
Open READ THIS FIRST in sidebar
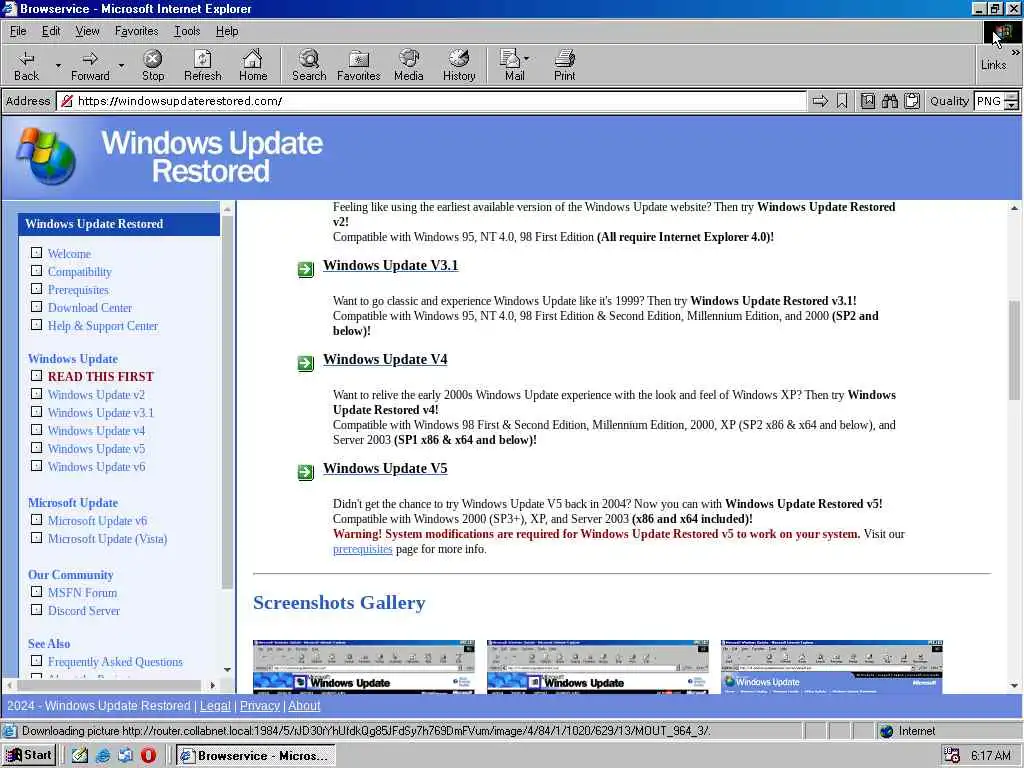[x=101, y=377]
